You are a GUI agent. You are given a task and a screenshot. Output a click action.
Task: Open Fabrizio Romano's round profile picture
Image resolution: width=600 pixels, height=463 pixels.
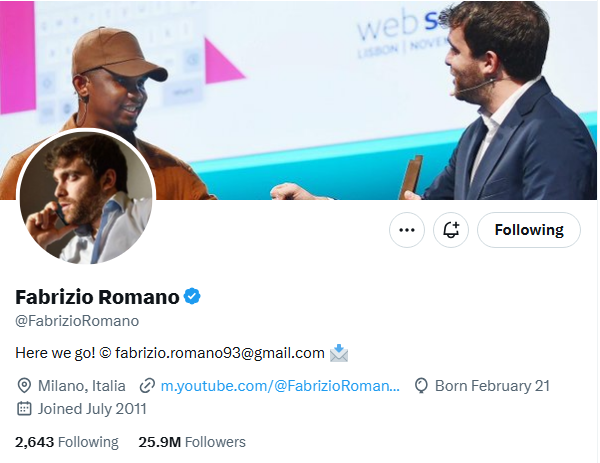click(86, 197)
